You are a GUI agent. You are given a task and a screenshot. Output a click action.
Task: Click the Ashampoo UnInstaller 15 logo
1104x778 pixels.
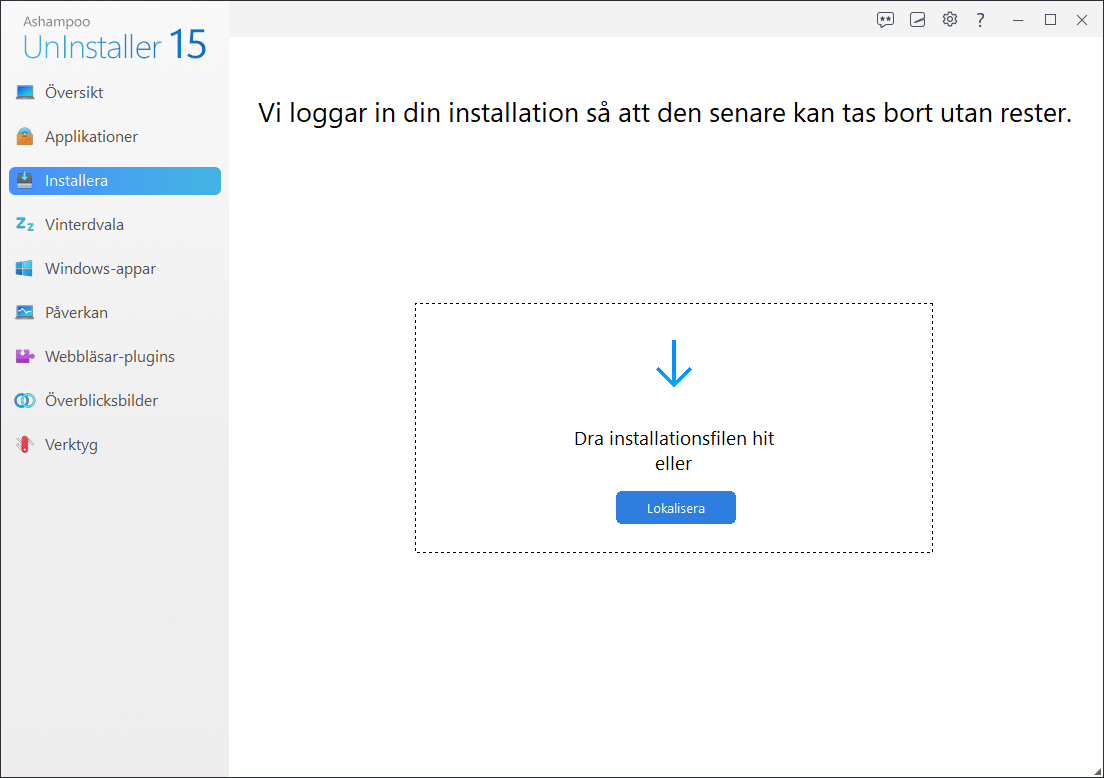114,39
